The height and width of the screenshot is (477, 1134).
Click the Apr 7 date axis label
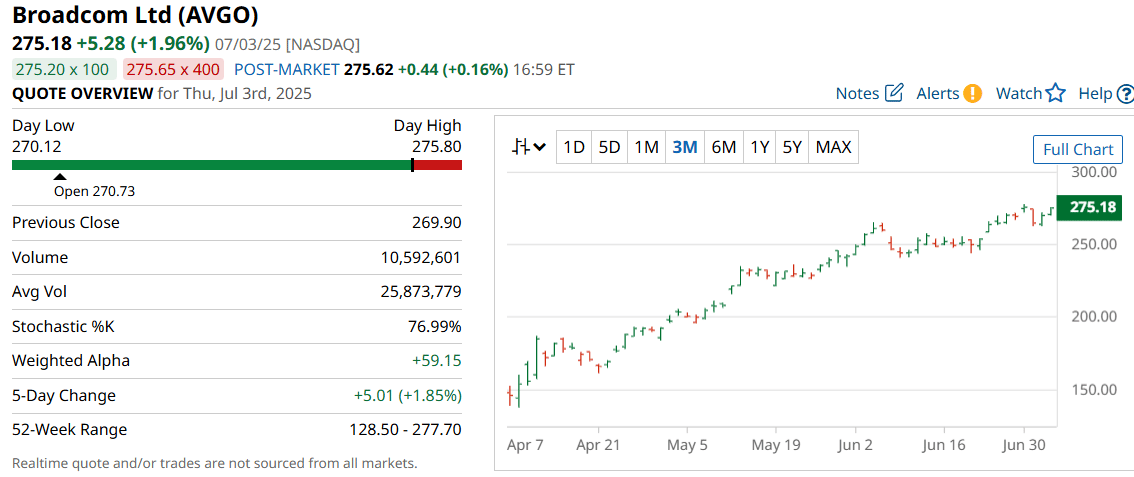[x=524, y=445]
